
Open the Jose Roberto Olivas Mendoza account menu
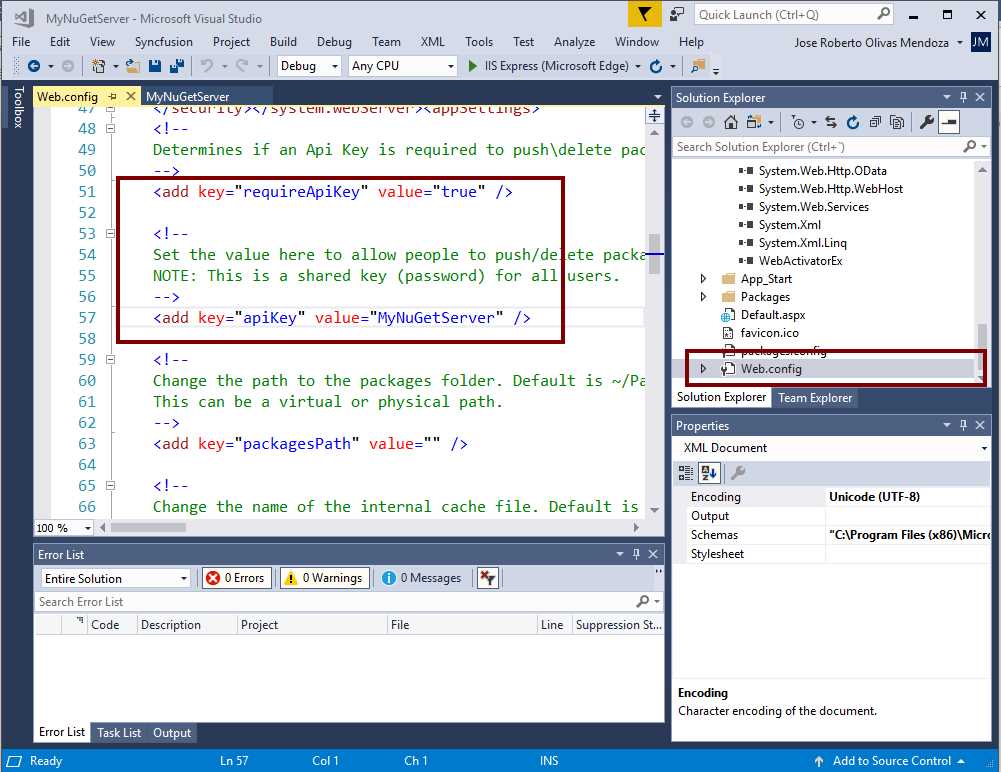(x=878, y=43)
